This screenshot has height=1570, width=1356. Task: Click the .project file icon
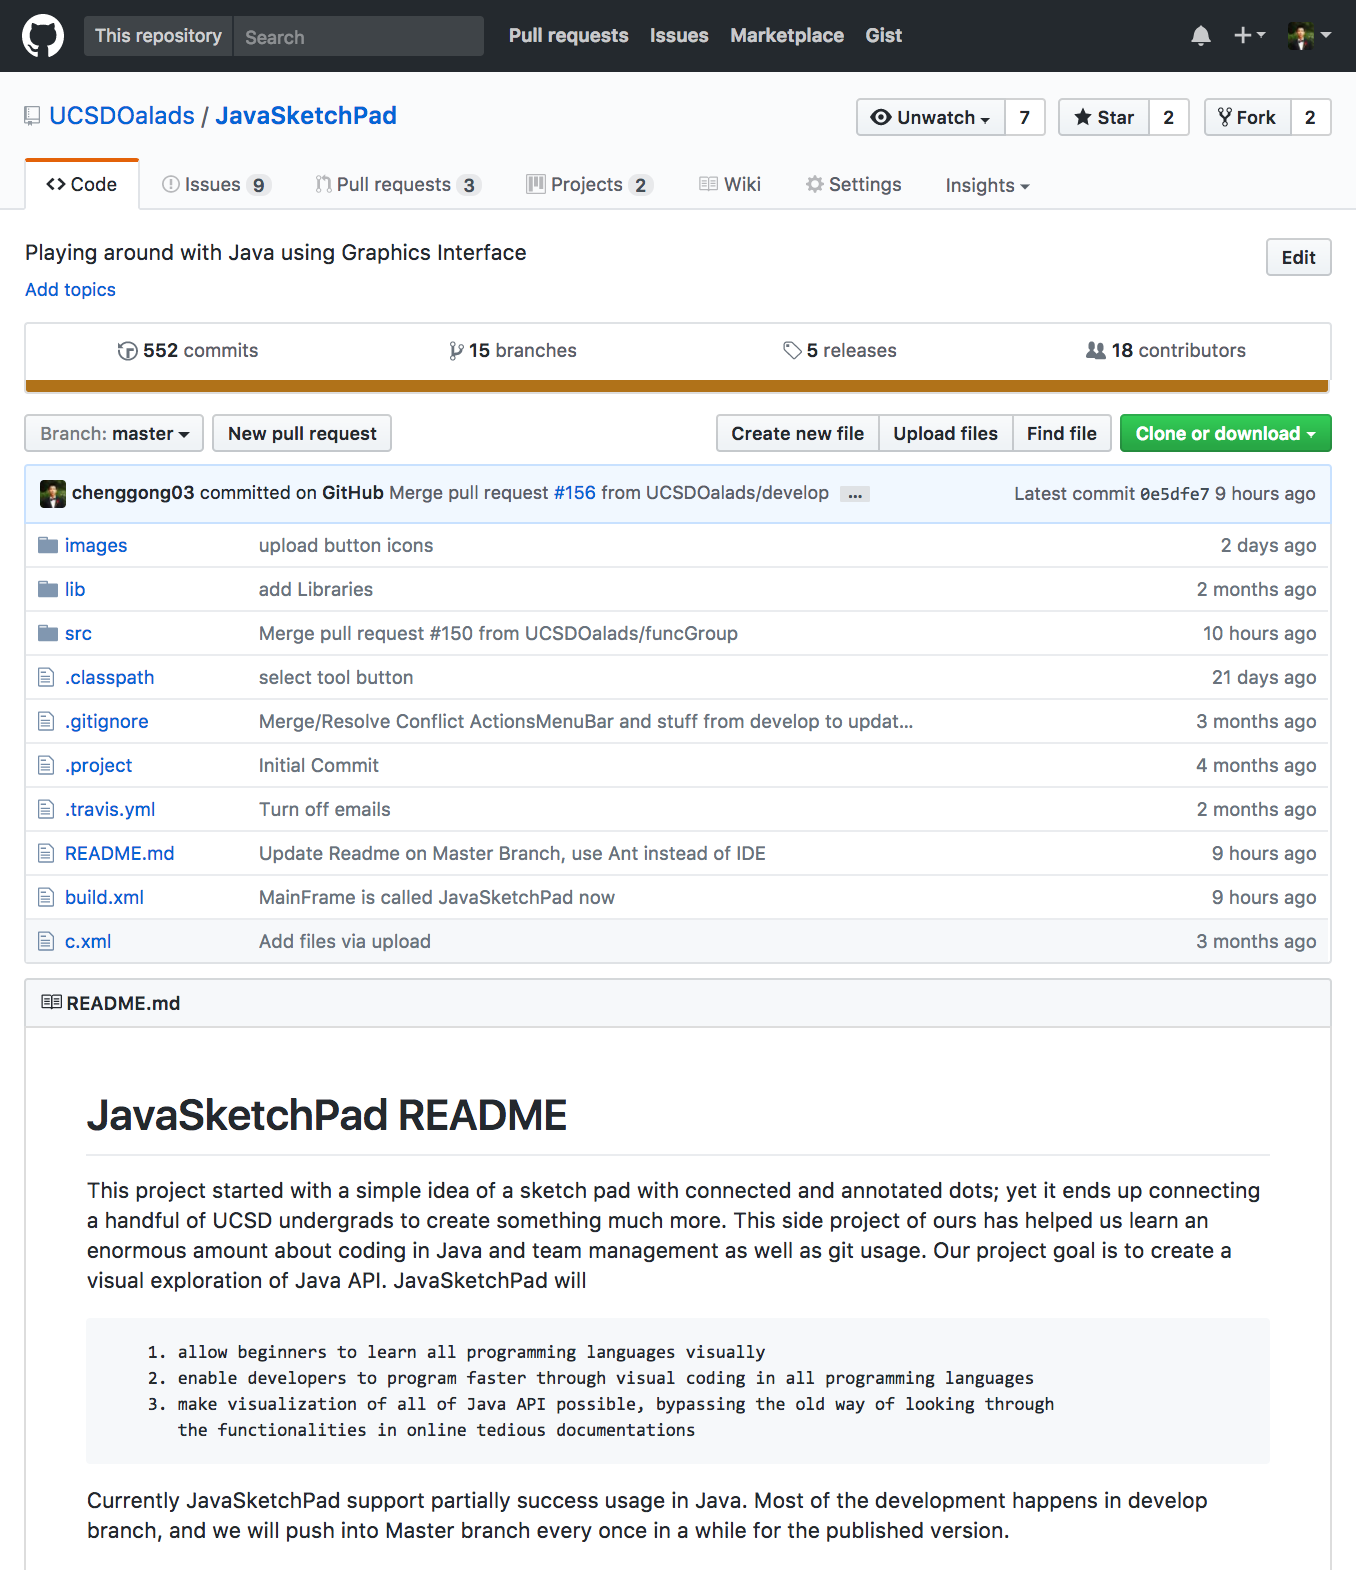tap(46, 765)
